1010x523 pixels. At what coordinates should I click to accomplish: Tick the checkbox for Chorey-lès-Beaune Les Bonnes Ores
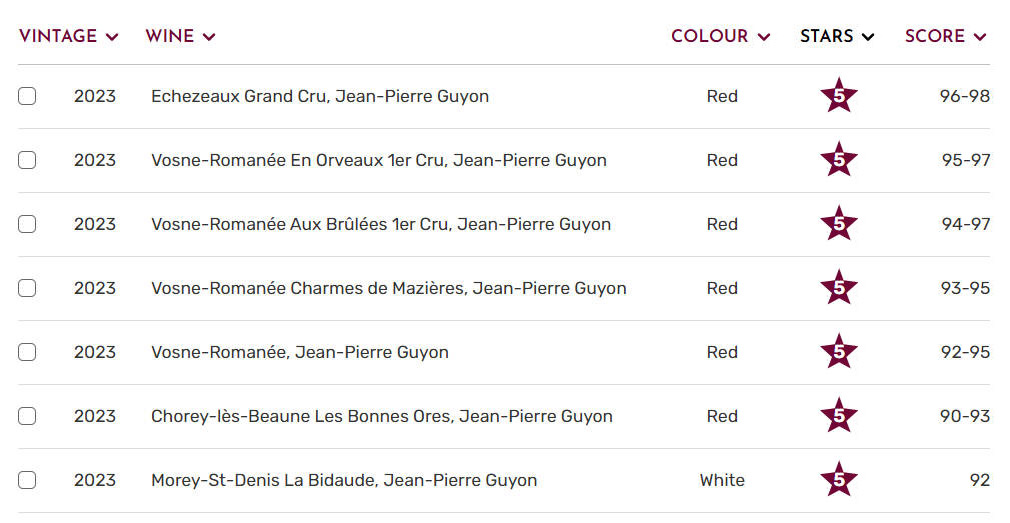pyautogui.click(x=27, y=416)
